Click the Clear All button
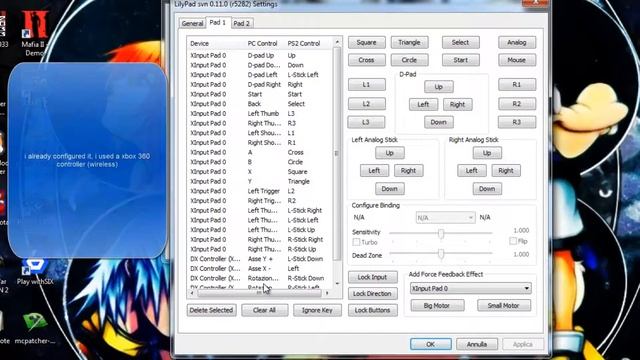This screenshot has height=360, width=640. (264, 310)
